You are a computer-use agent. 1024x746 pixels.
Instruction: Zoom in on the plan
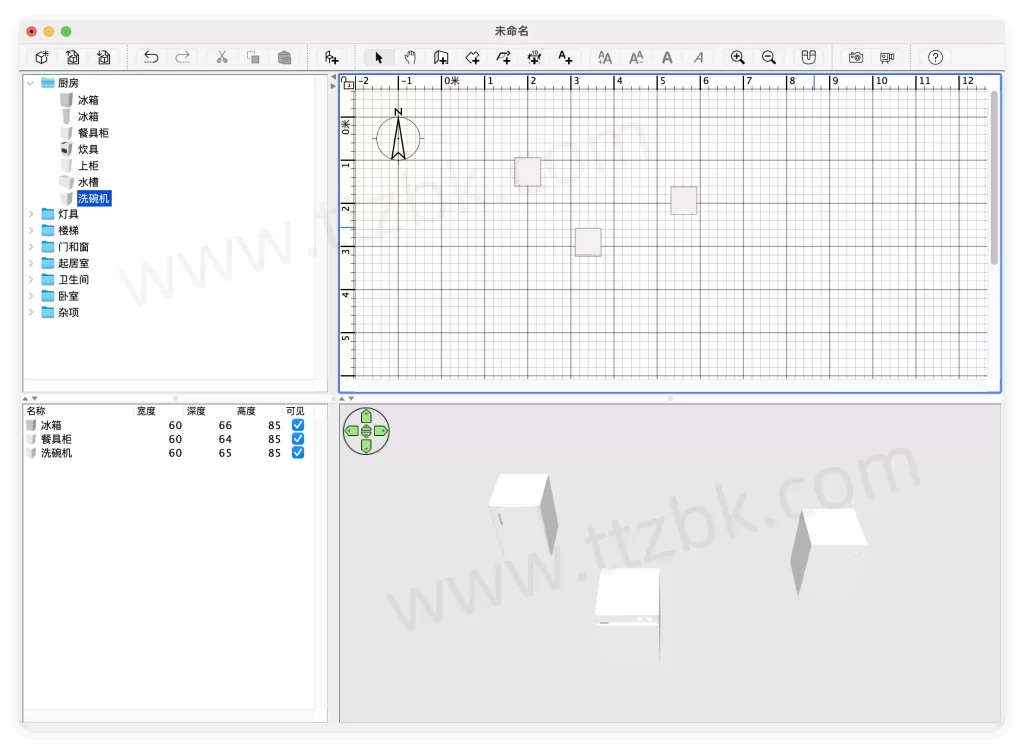tap(738, 57)
